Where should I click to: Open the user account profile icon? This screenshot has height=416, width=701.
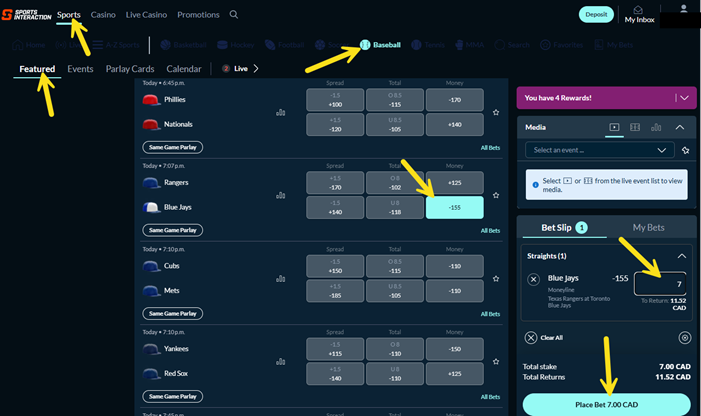683,8
